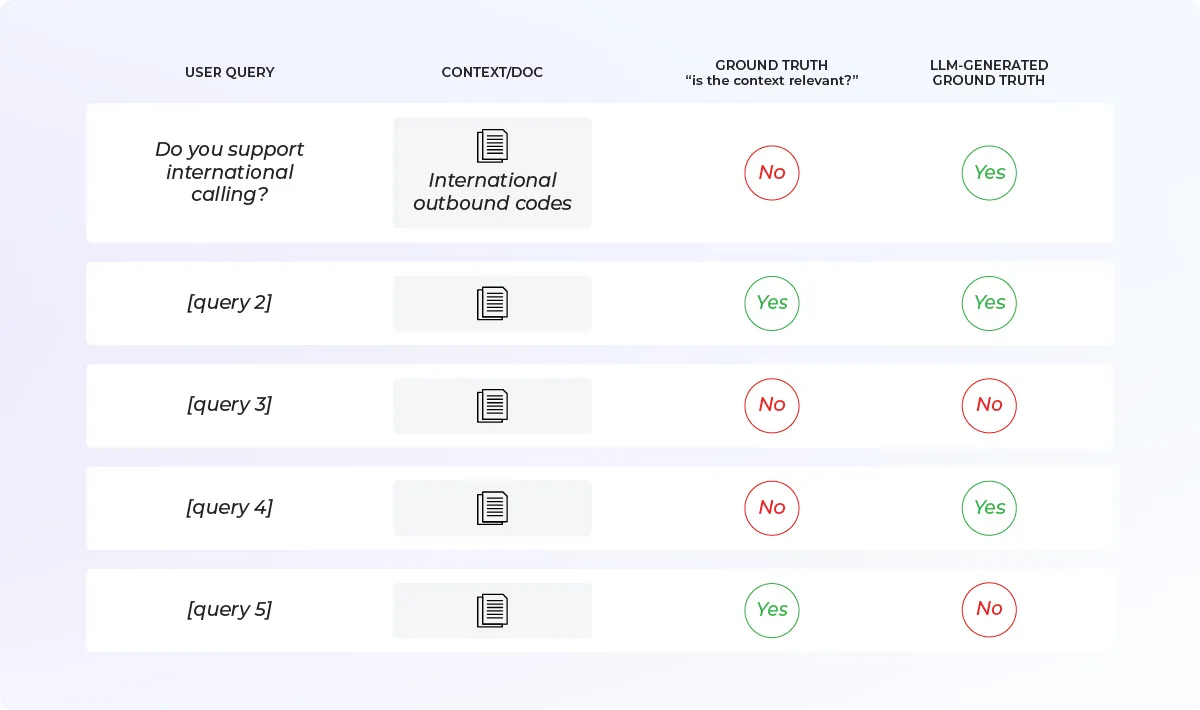This screenshot has width=1200, height=710.
Task: Click query 3 LLM-generated No circle
Action: [x=989, y=405]
